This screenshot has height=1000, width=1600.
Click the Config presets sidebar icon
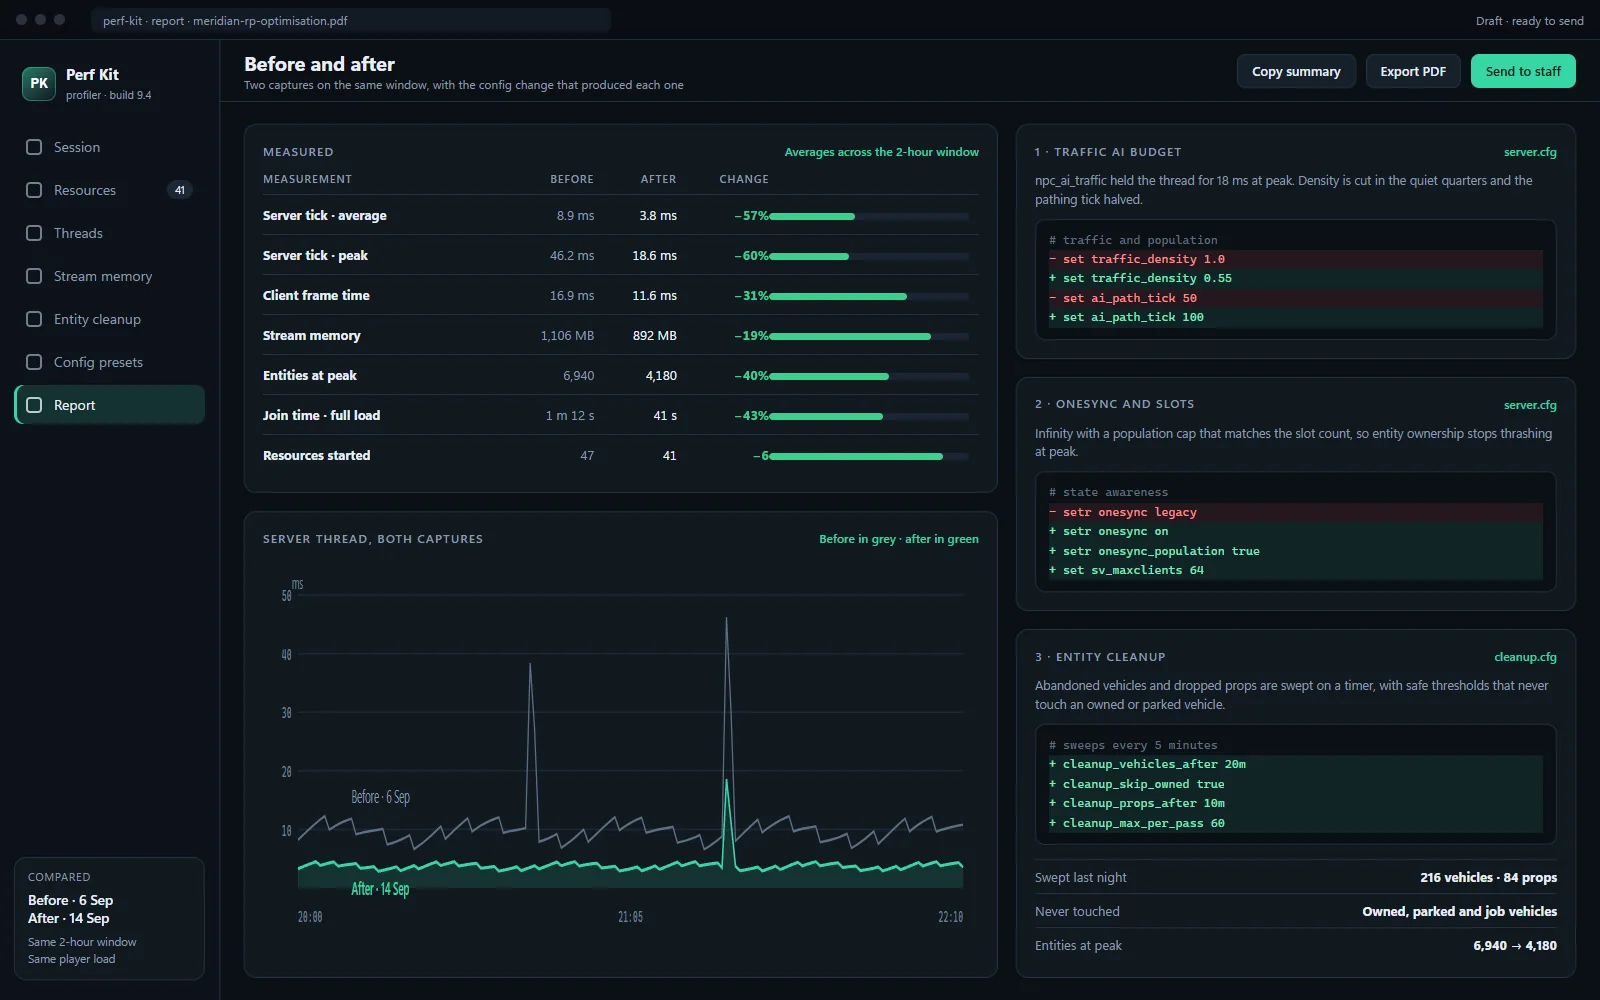click(x=34, y=362)
